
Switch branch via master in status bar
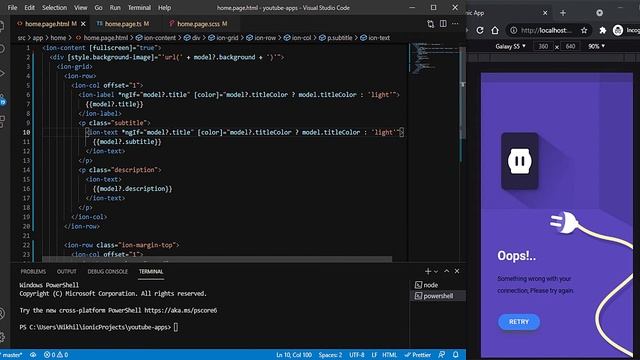(12, 355)
